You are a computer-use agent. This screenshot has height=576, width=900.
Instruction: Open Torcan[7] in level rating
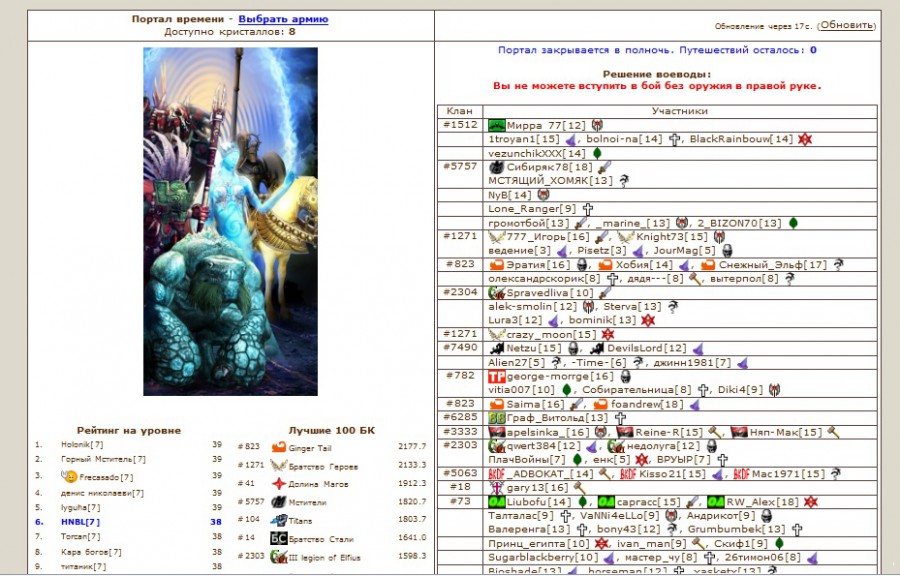pos(80,537)
